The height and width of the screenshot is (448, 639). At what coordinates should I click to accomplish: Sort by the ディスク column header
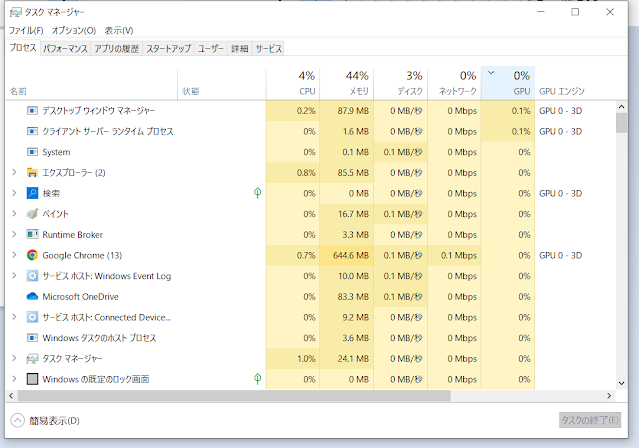[401, 83]
